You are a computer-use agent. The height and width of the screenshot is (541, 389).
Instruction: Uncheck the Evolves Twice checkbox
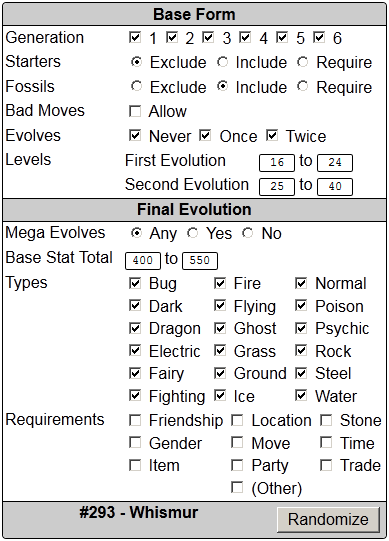(x=272, y=135)
